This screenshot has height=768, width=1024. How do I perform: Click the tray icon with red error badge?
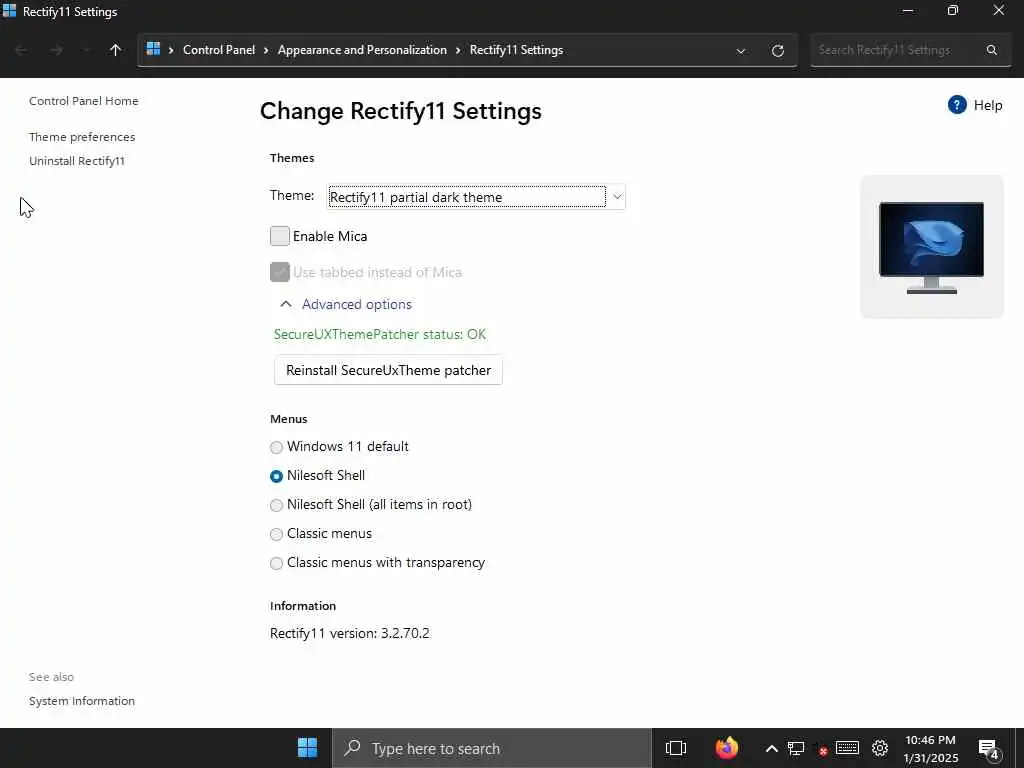click(x=821, y=749)
